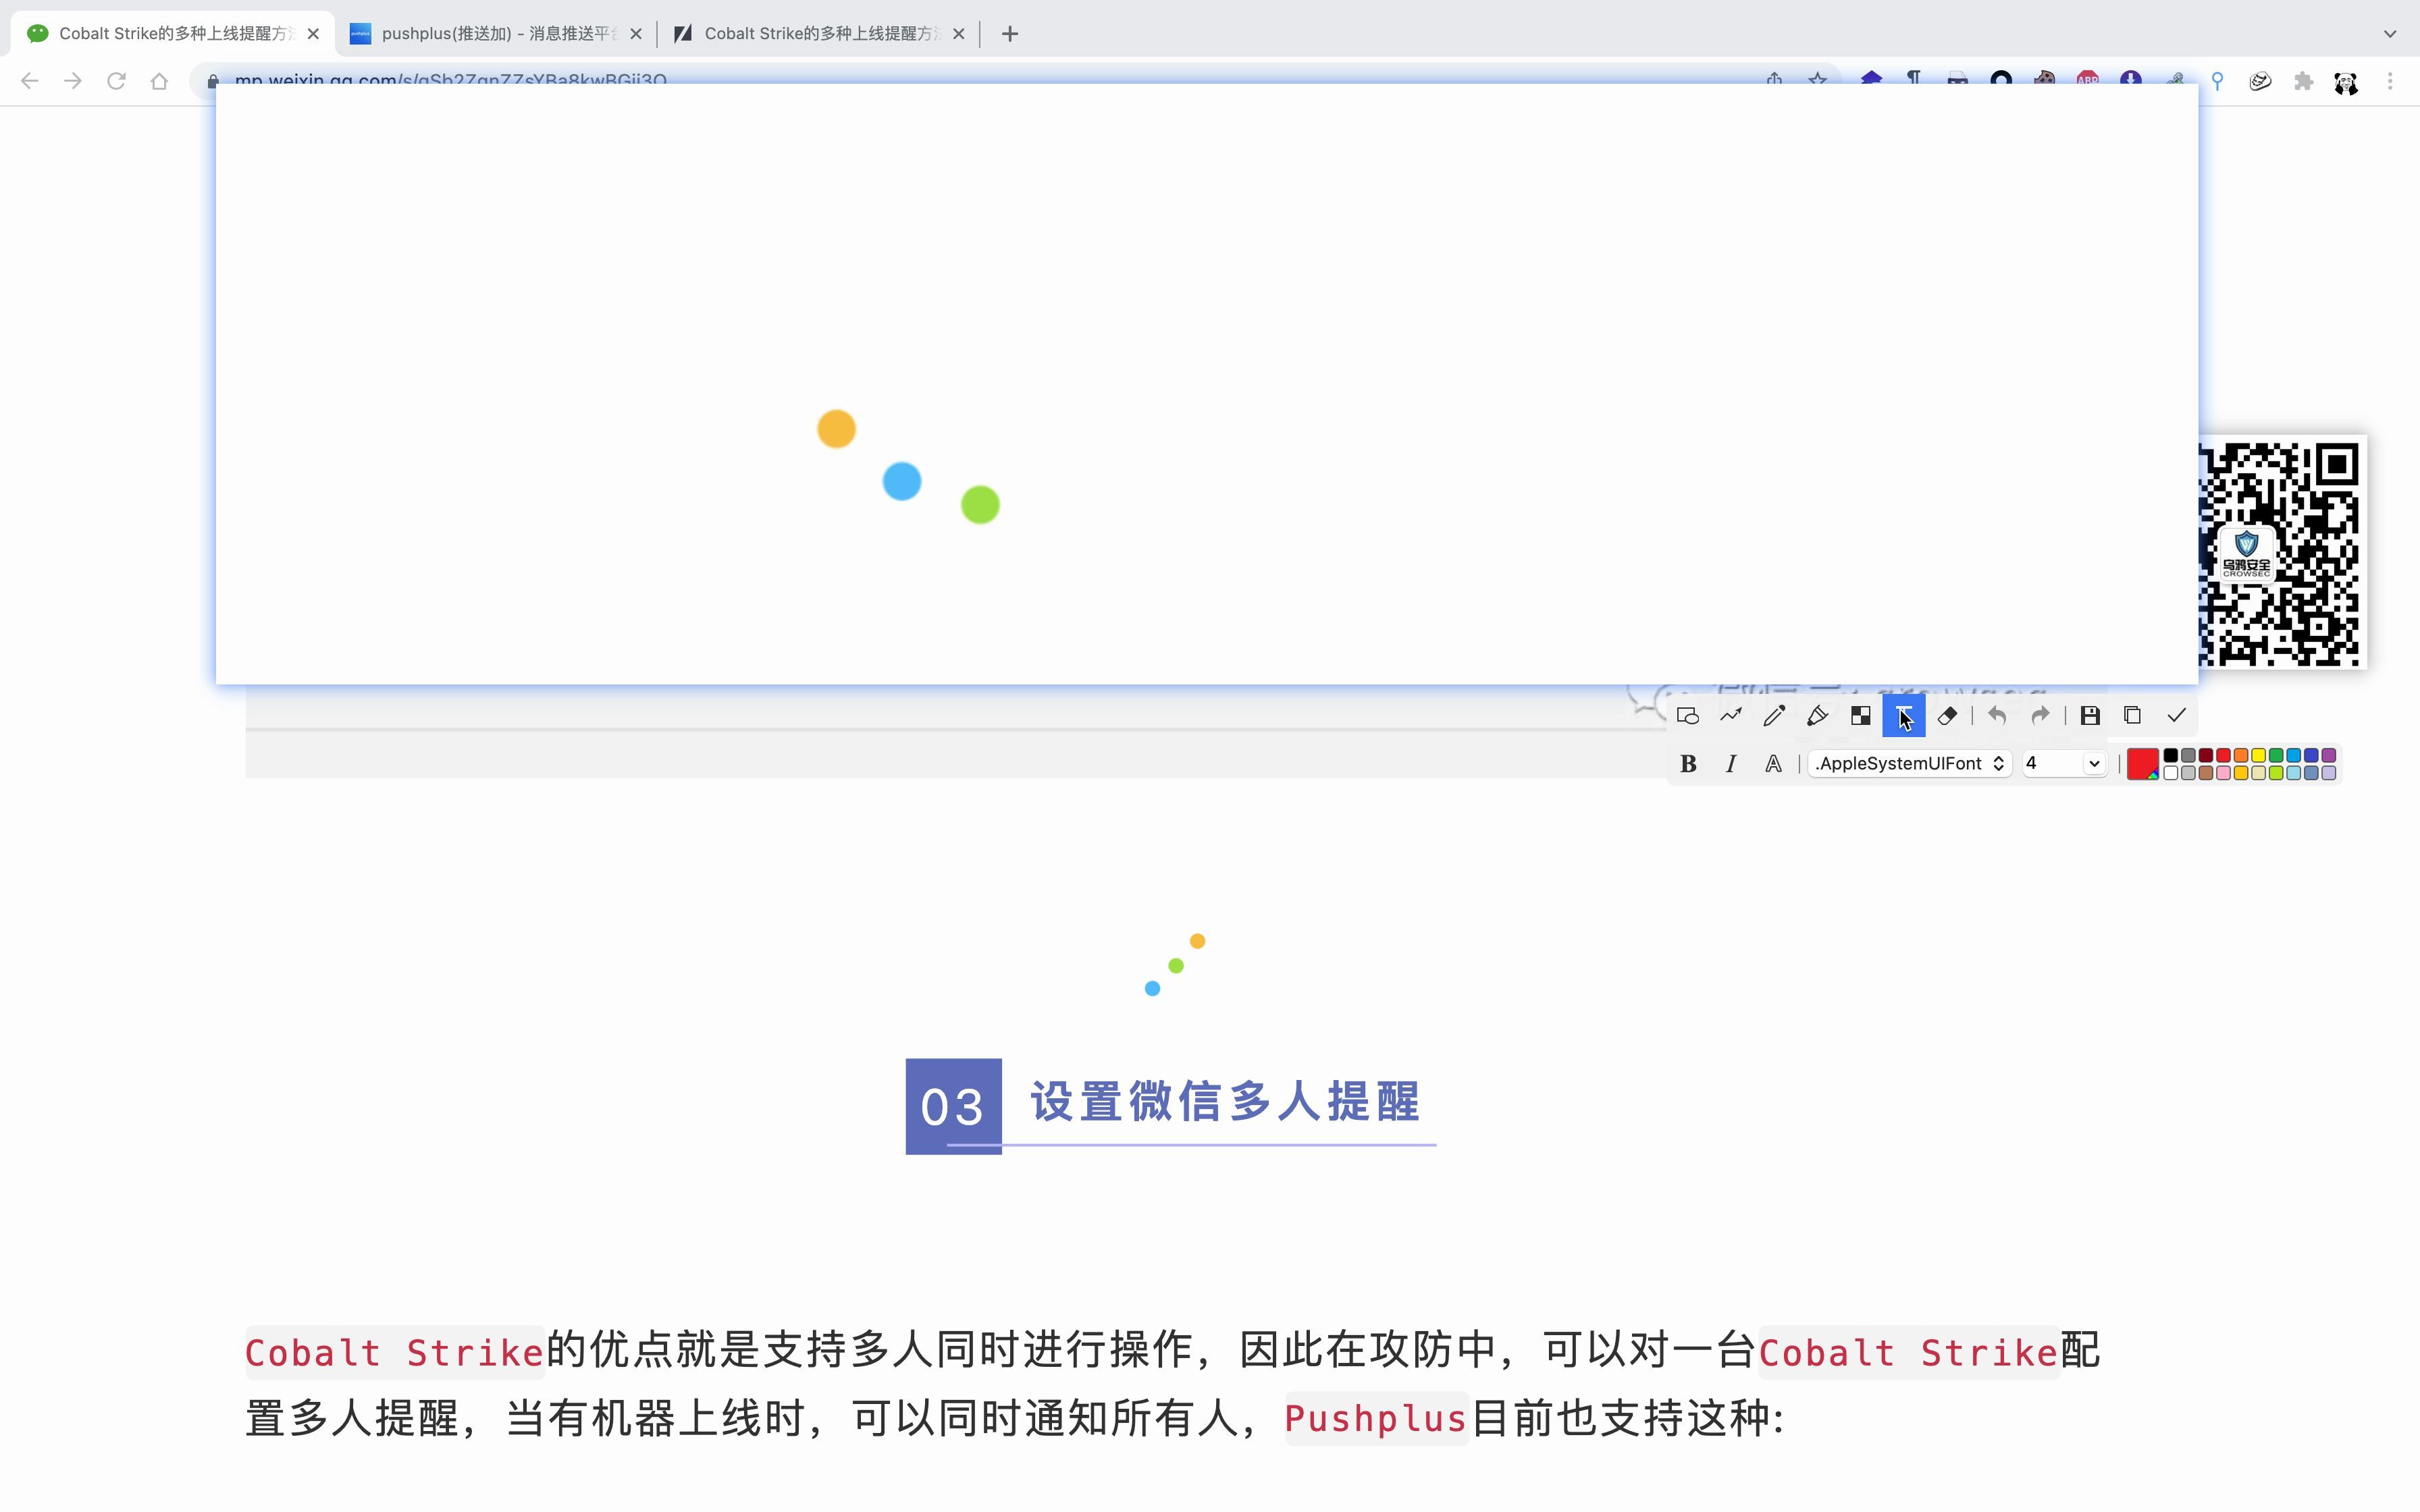
Task: Open the .AppleSystemUIFont font dropdown
Action: point(1910,764)
